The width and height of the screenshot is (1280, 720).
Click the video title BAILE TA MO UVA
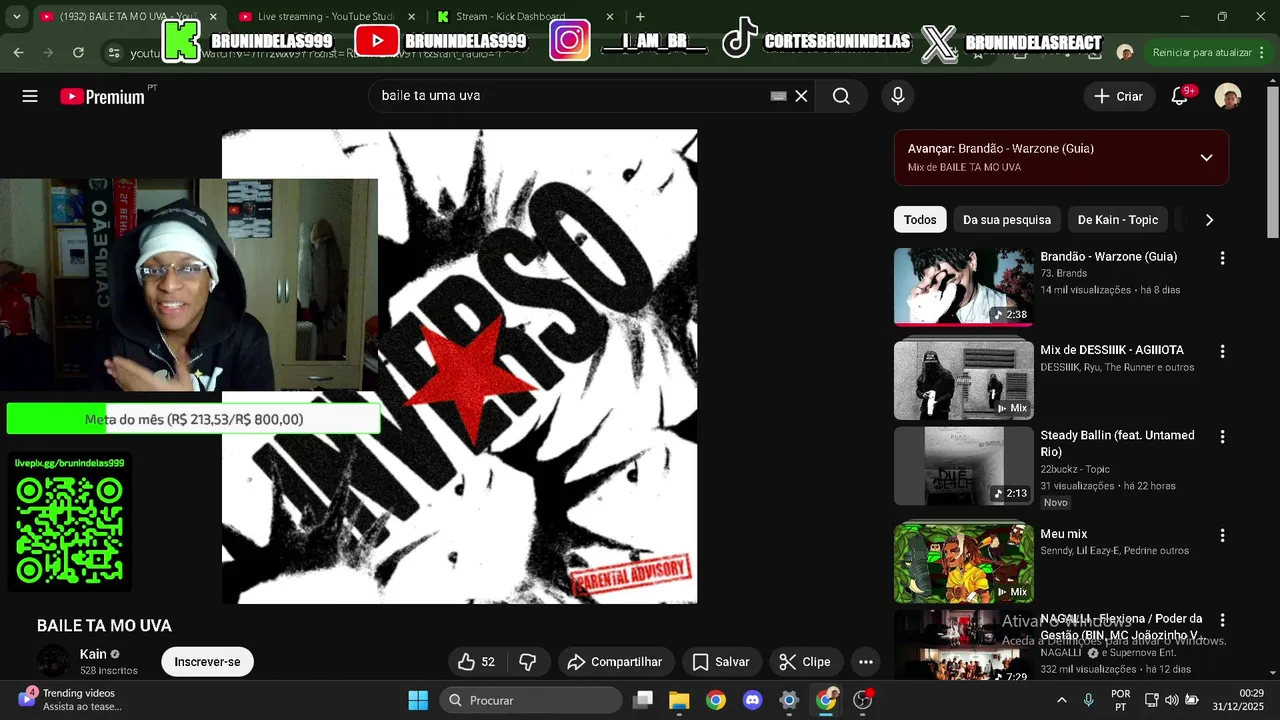104,626
